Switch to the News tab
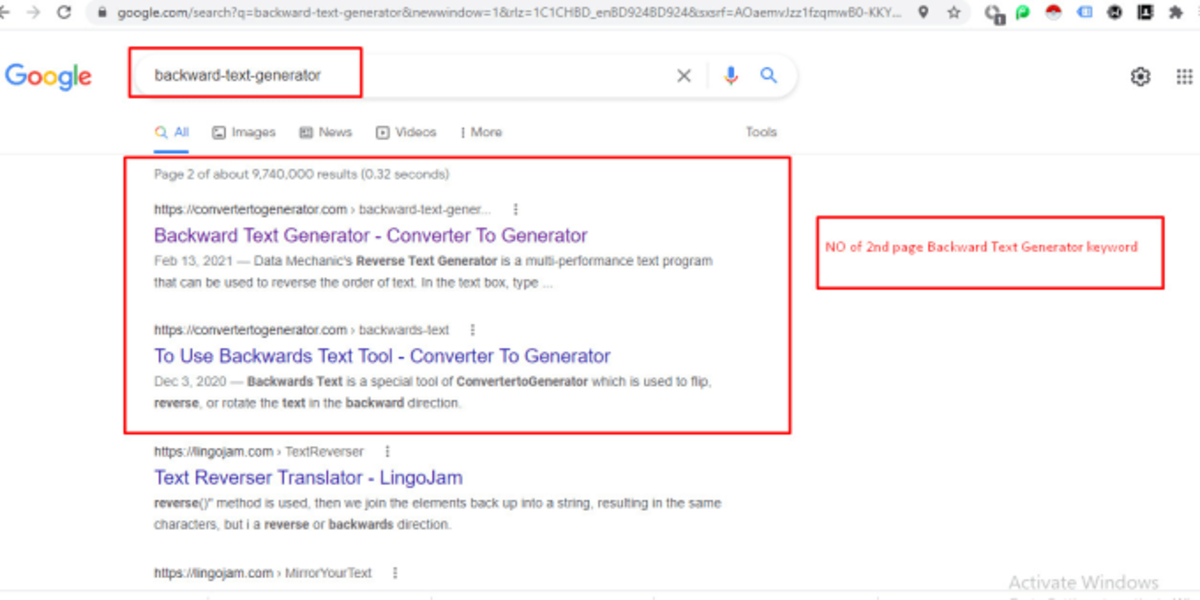This screenshot has width=1200, height=600. coord(326,132)
